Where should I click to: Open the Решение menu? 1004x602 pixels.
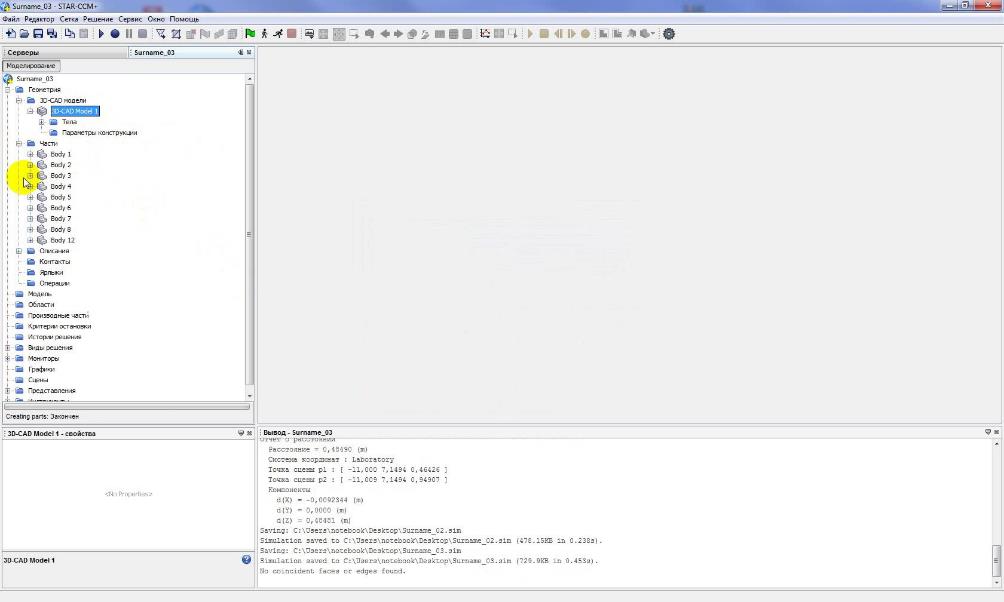(x=97, y=19)
